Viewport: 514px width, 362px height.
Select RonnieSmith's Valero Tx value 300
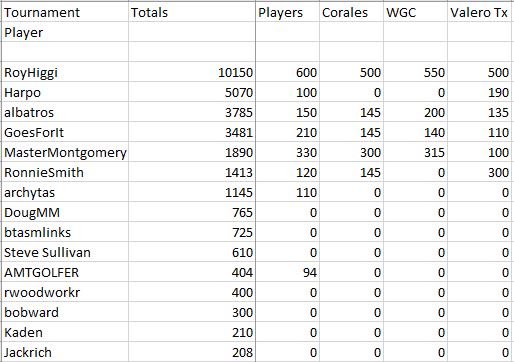click(x=479, y=172)
